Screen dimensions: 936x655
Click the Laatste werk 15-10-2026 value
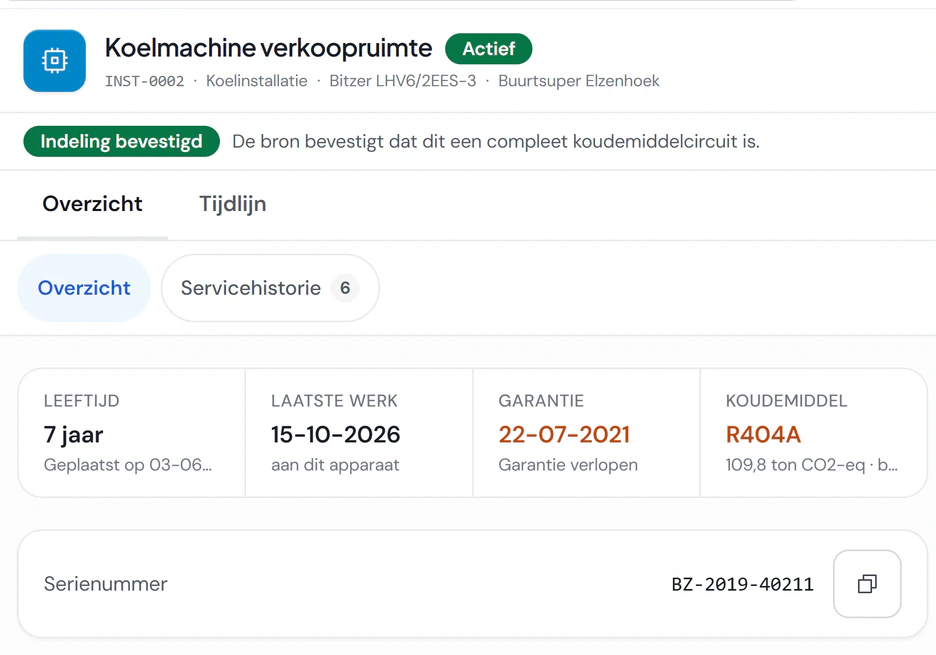335,435
